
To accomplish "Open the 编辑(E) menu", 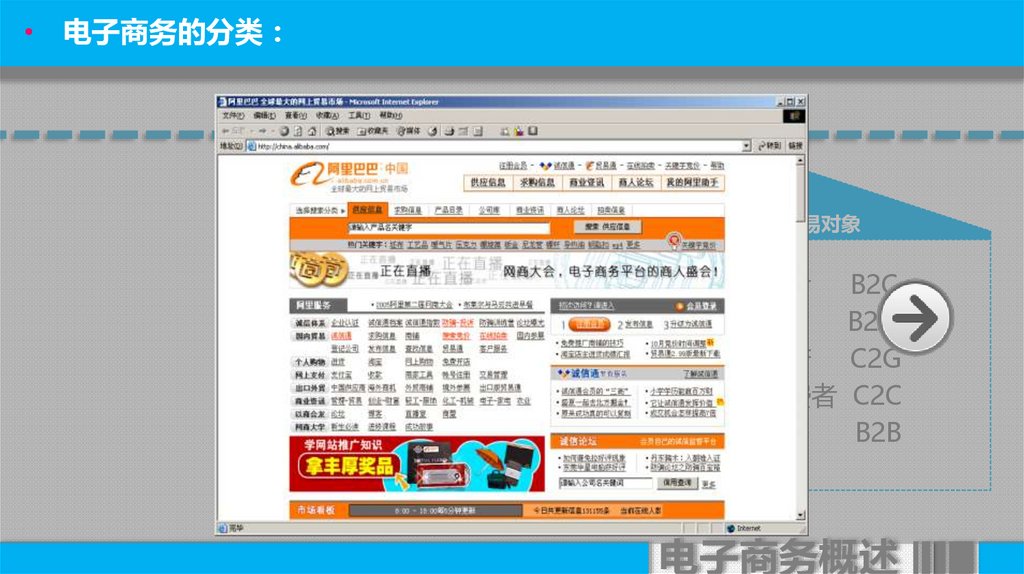I will (x=264, y=116).
